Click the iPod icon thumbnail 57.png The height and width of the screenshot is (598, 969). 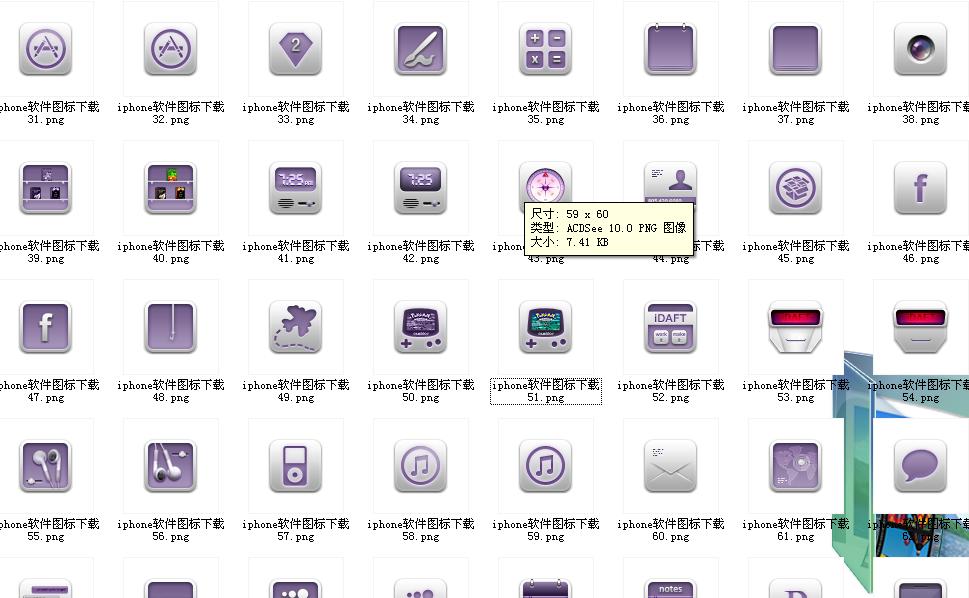[x=295, y=466]
